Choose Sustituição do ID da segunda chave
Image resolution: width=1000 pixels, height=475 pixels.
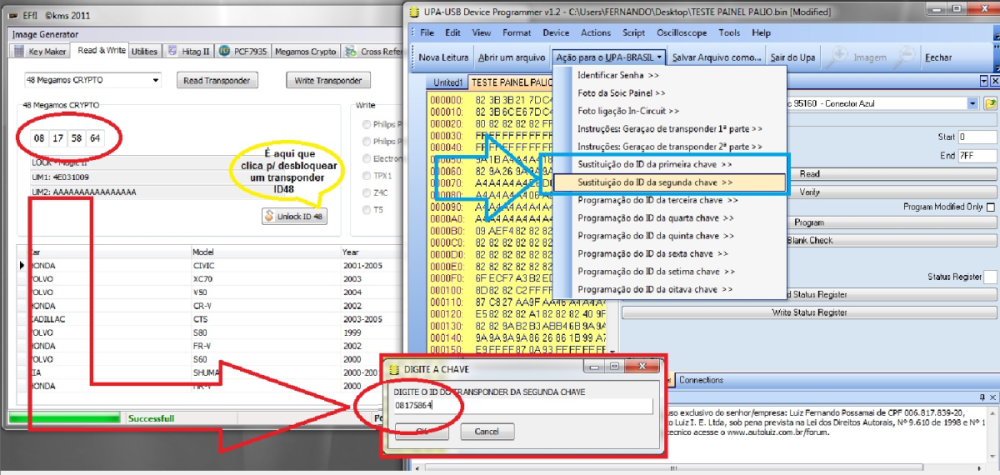click(x=669, y=182)
